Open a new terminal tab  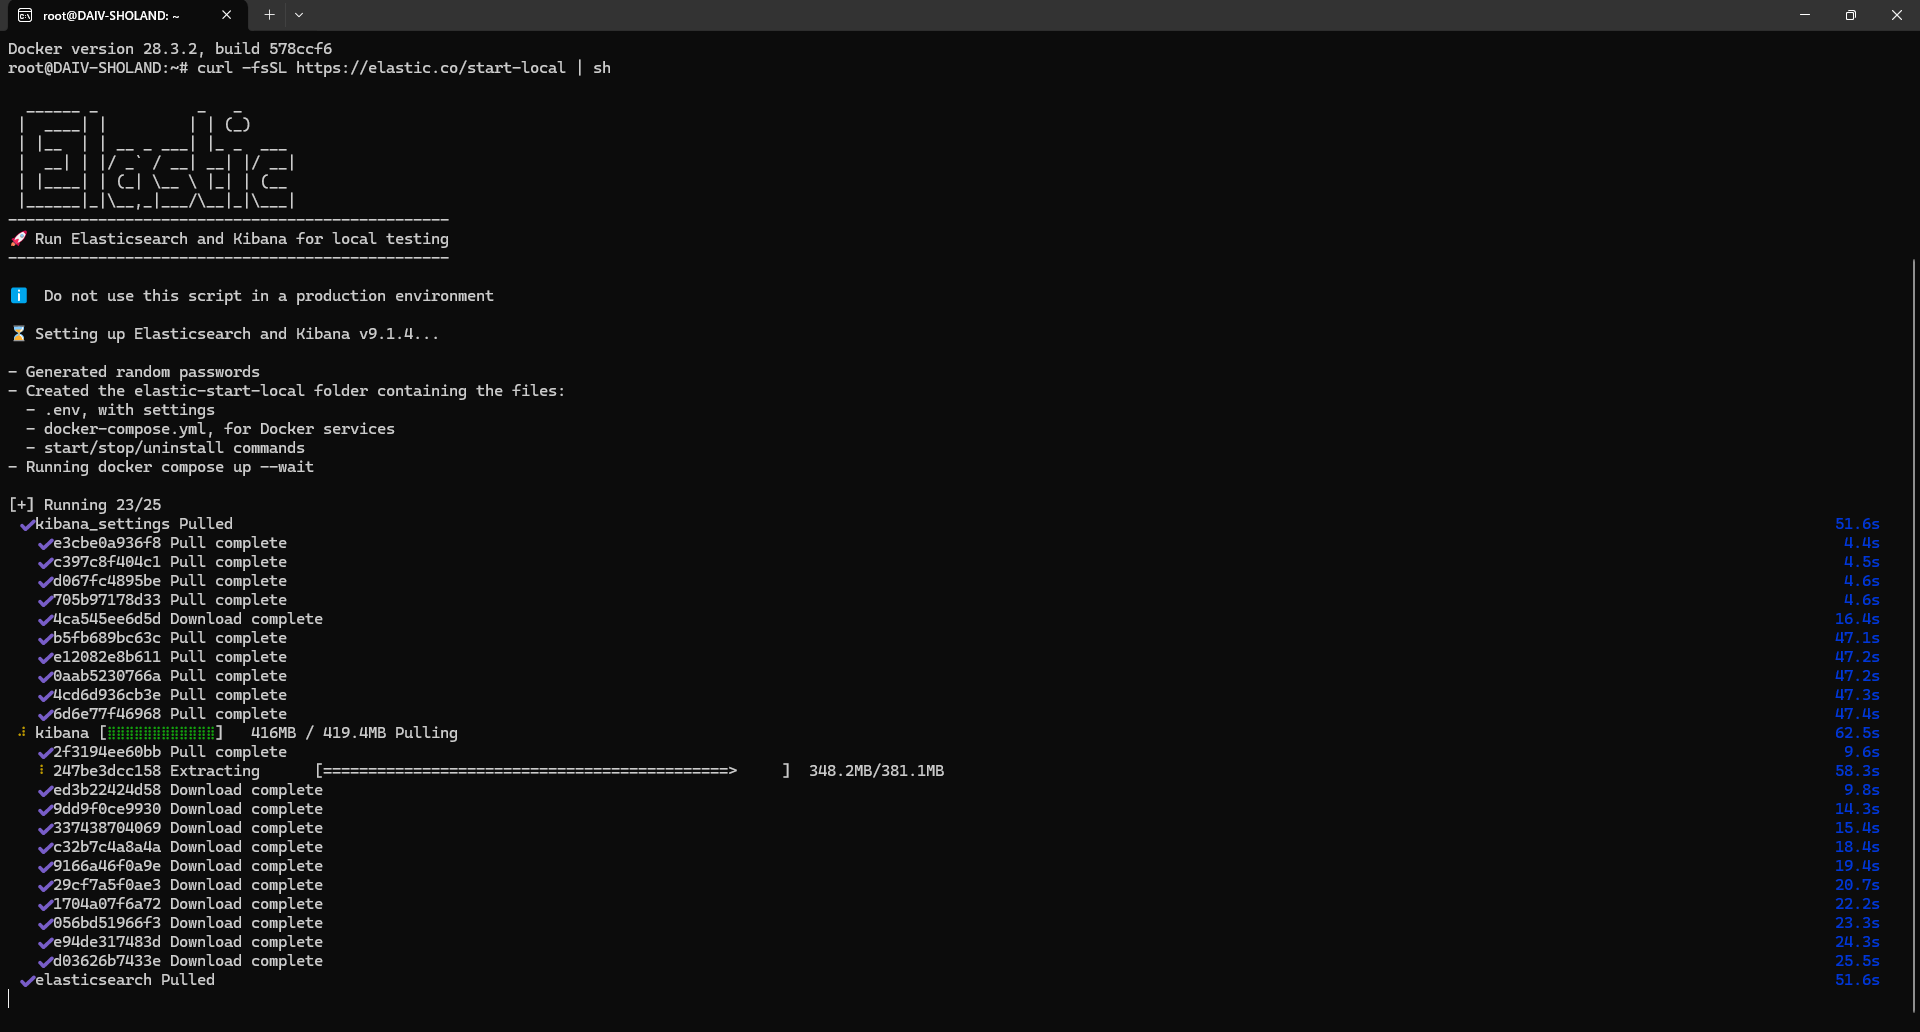pyautogui.click(x=269, y=15)
